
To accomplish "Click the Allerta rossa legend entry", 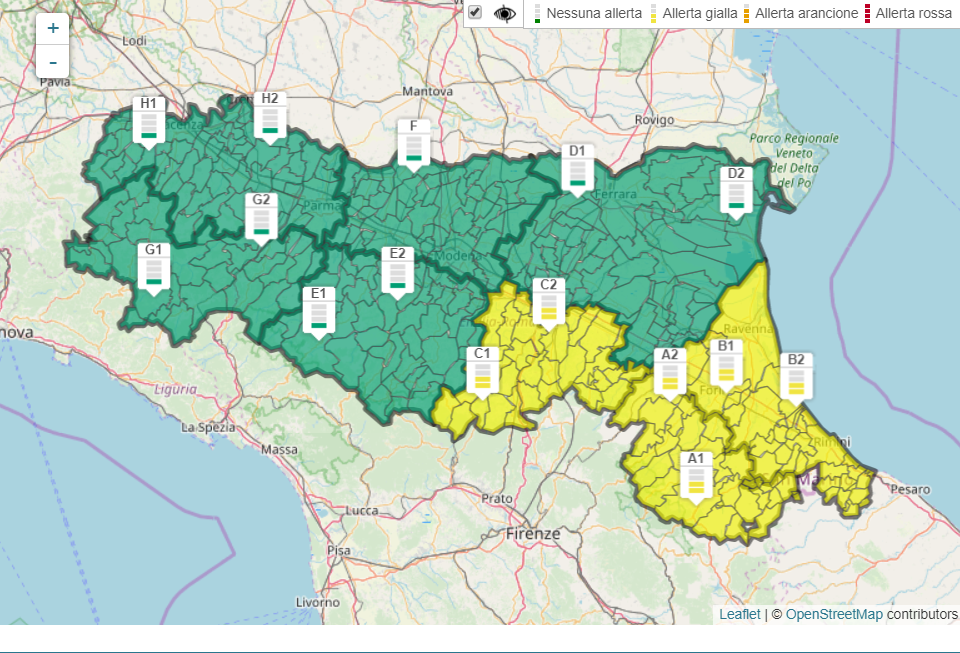I will (x=913, y=14).
